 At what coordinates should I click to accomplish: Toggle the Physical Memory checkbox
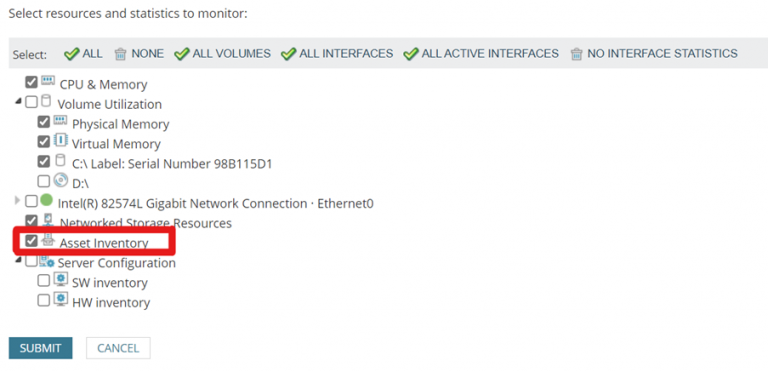click(44, 121)
